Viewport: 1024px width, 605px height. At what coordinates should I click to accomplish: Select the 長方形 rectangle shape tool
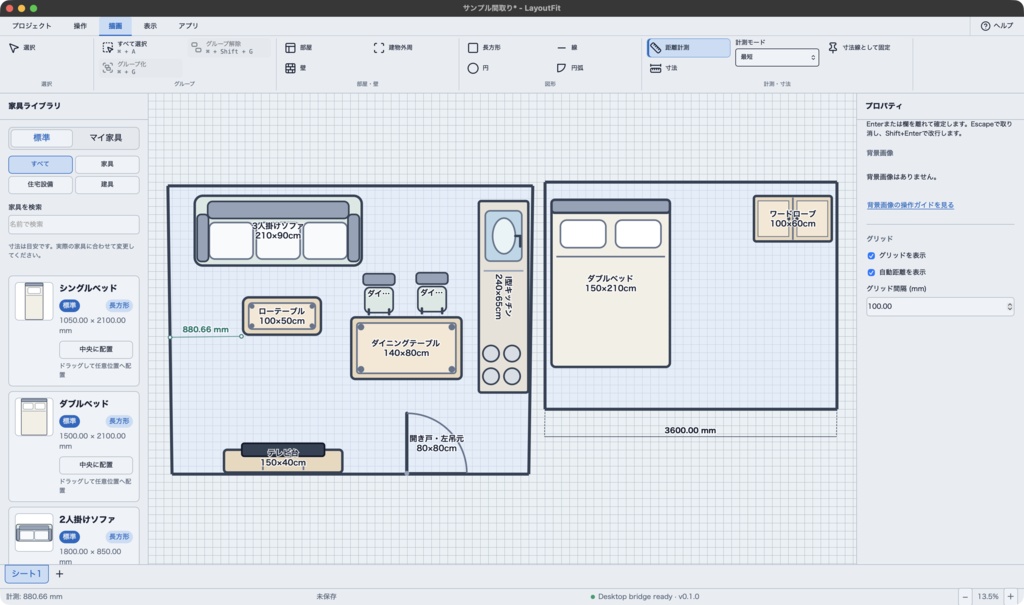tap(484, 48)
